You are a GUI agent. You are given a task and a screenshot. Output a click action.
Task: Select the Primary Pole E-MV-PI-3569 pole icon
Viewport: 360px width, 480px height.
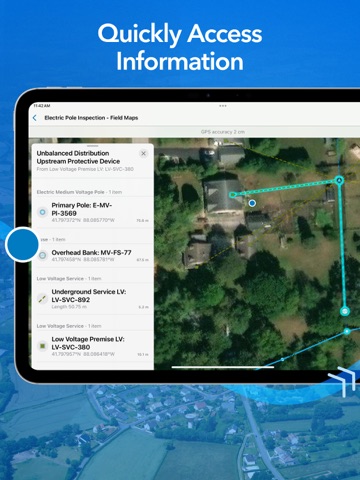pyautogui.click(x=42, y=212)
